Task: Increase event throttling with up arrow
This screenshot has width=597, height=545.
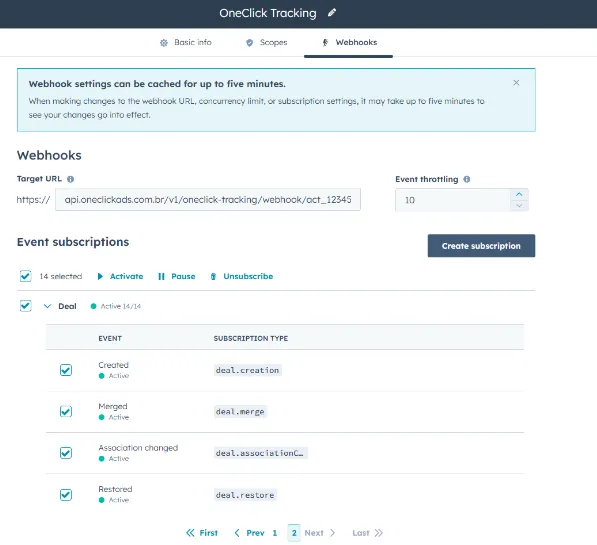Action: (x=519, y=194)
